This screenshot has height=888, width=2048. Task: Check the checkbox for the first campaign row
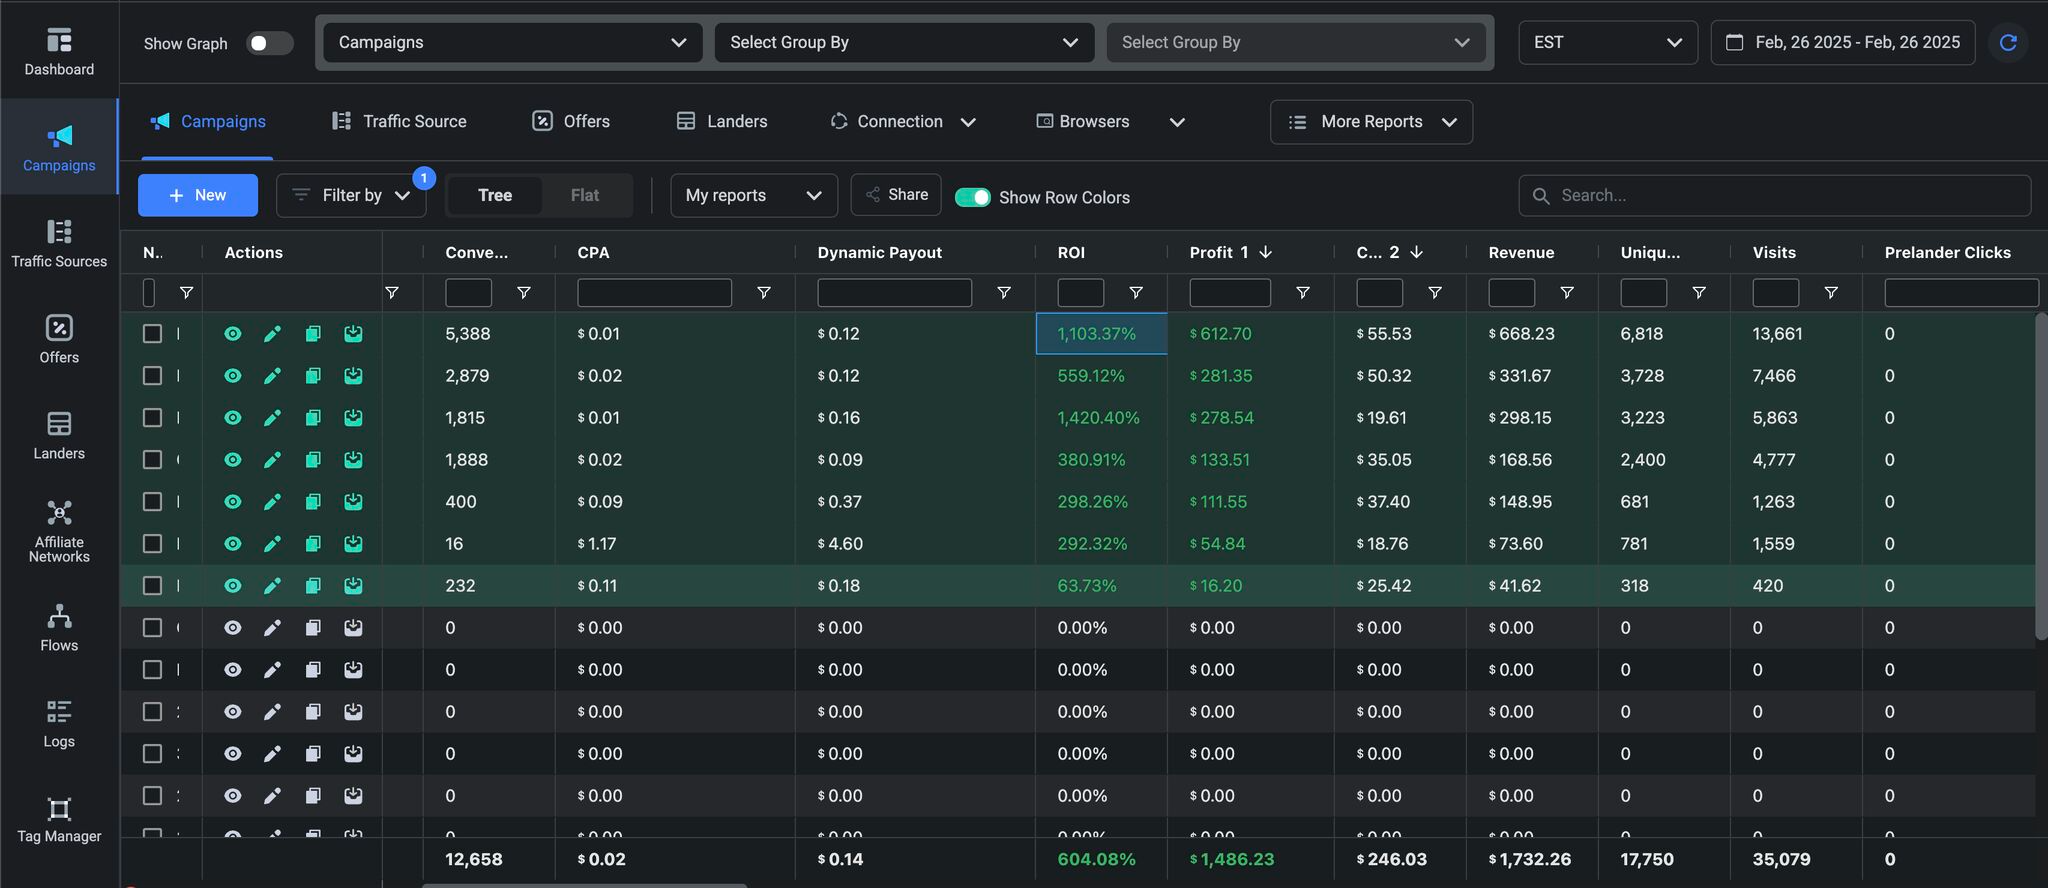tap(152, 334)
